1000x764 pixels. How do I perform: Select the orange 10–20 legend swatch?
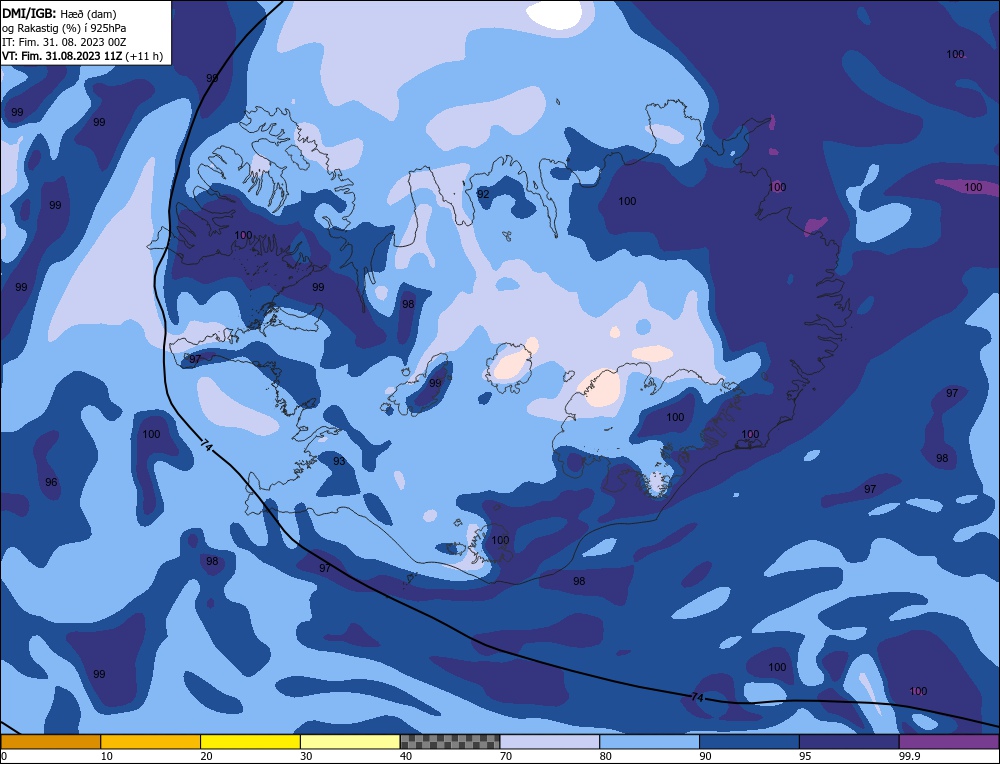click(x=151, y=742)
